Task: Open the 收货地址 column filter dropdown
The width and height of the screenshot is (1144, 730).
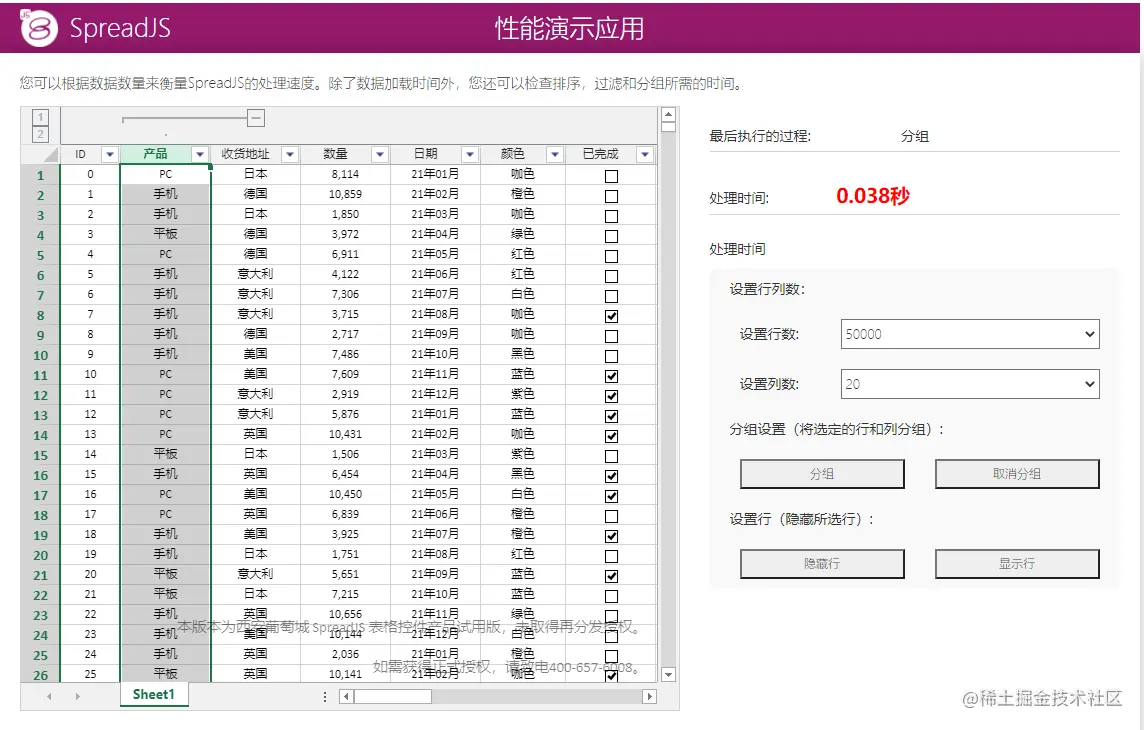Action: (290, 154)
